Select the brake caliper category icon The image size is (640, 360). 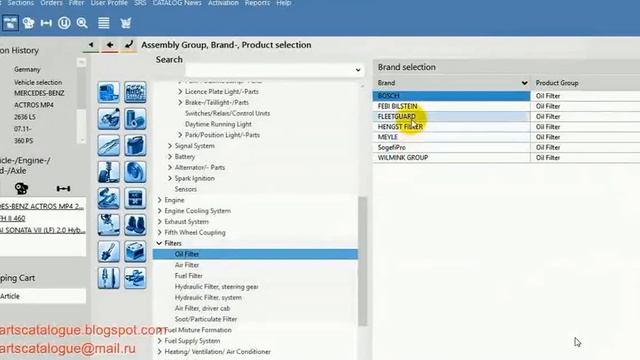pos(109,119)
